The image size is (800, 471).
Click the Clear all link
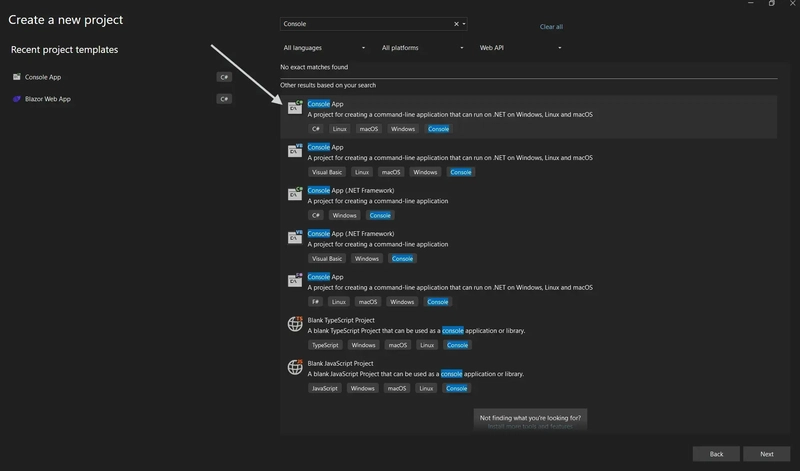coord(551,27)
